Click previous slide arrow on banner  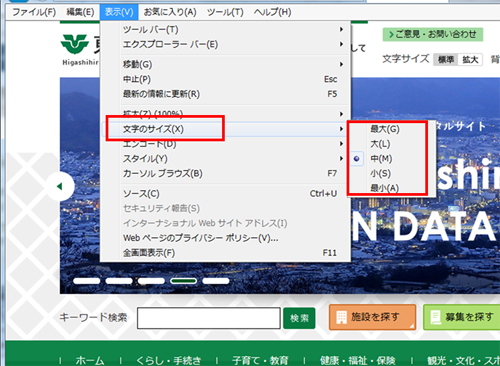tap(61, 186)
